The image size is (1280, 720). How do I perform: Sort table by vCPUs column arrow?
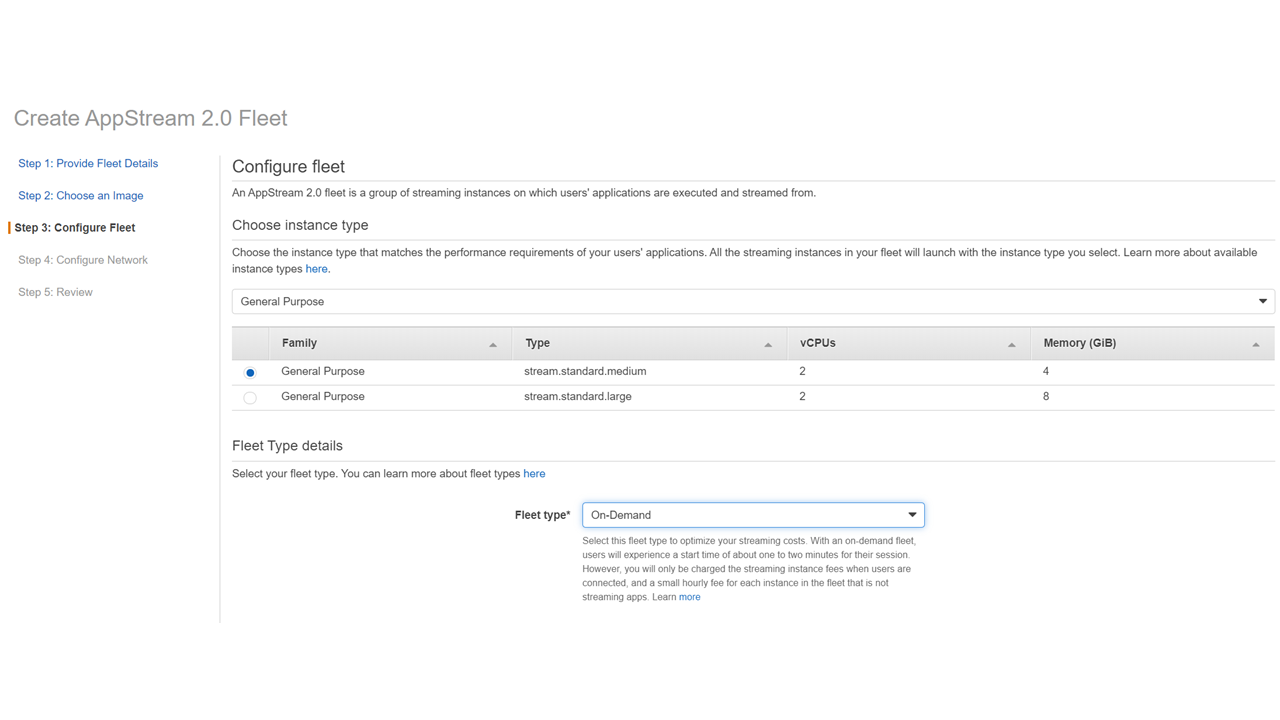tap(1011, 345)
